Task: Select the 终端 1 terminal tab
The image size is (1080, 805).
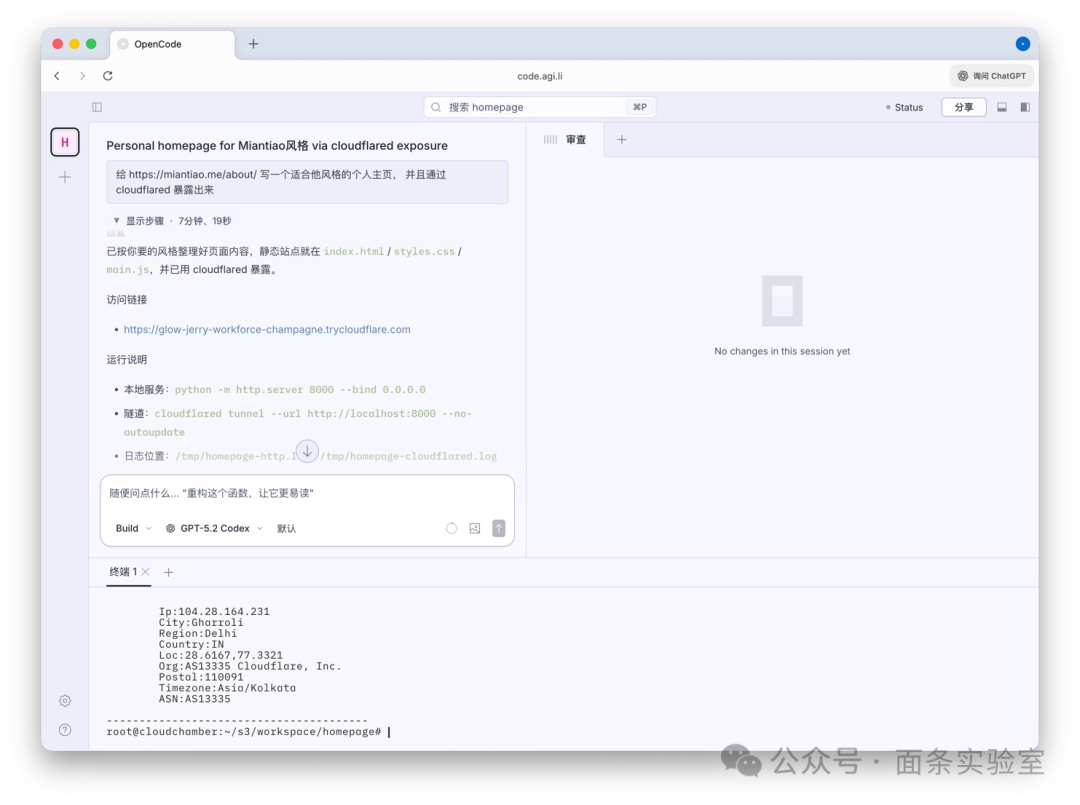Action: [122, 572]
